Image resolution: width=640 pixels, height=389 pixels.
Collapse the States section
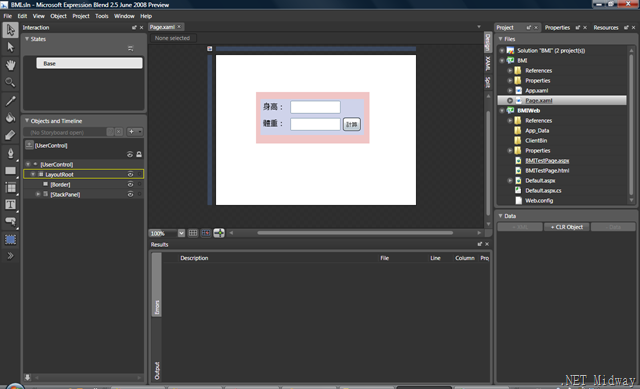(27, 39)
